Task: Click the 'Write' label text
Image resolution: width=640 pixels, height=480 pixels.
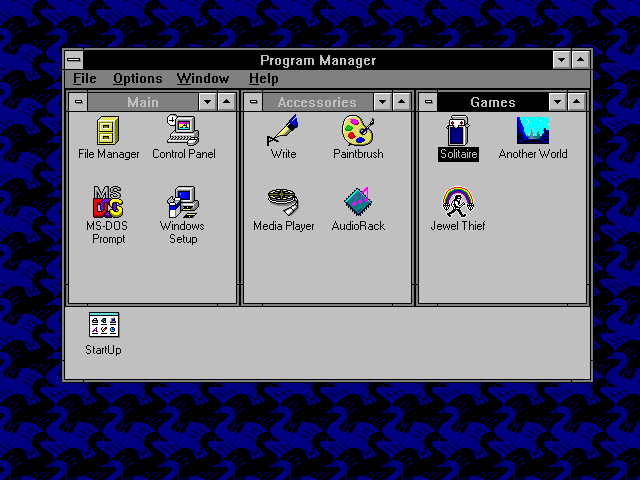Action: (x=283, y=154)
